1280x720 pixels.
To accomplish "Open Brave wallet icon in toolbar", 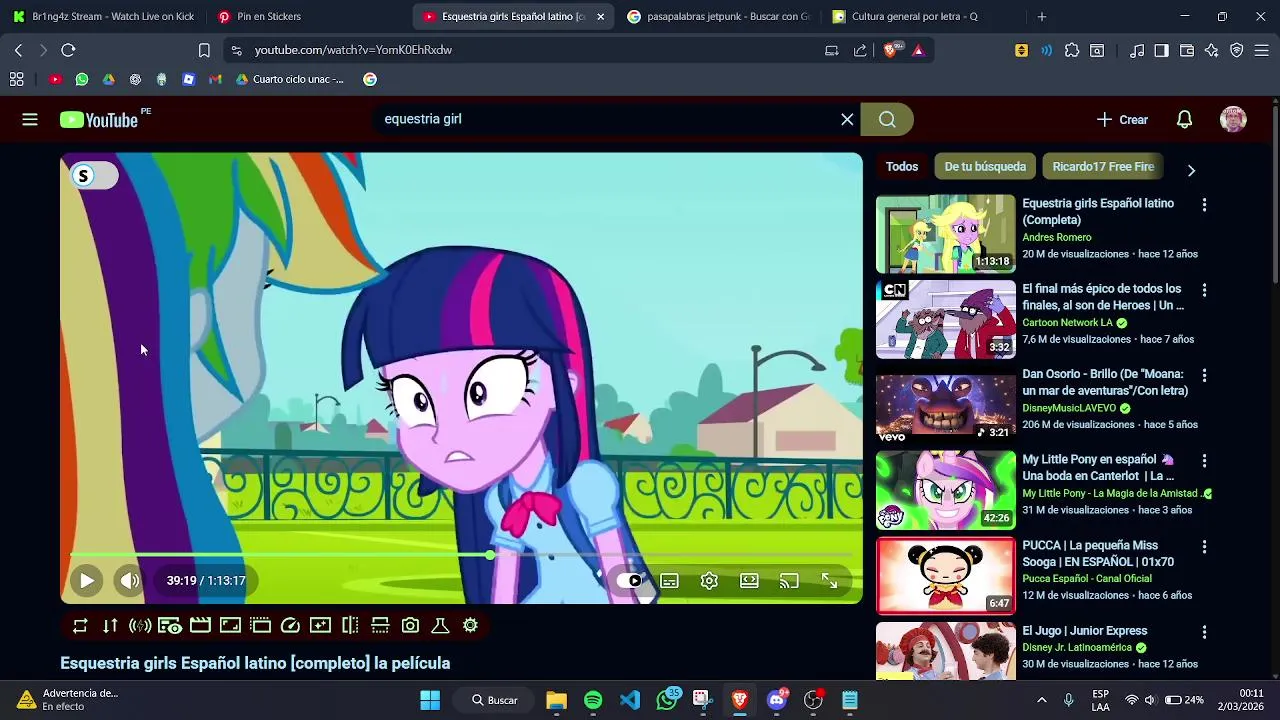I will pyautogui.click(x=1186, y=50).
